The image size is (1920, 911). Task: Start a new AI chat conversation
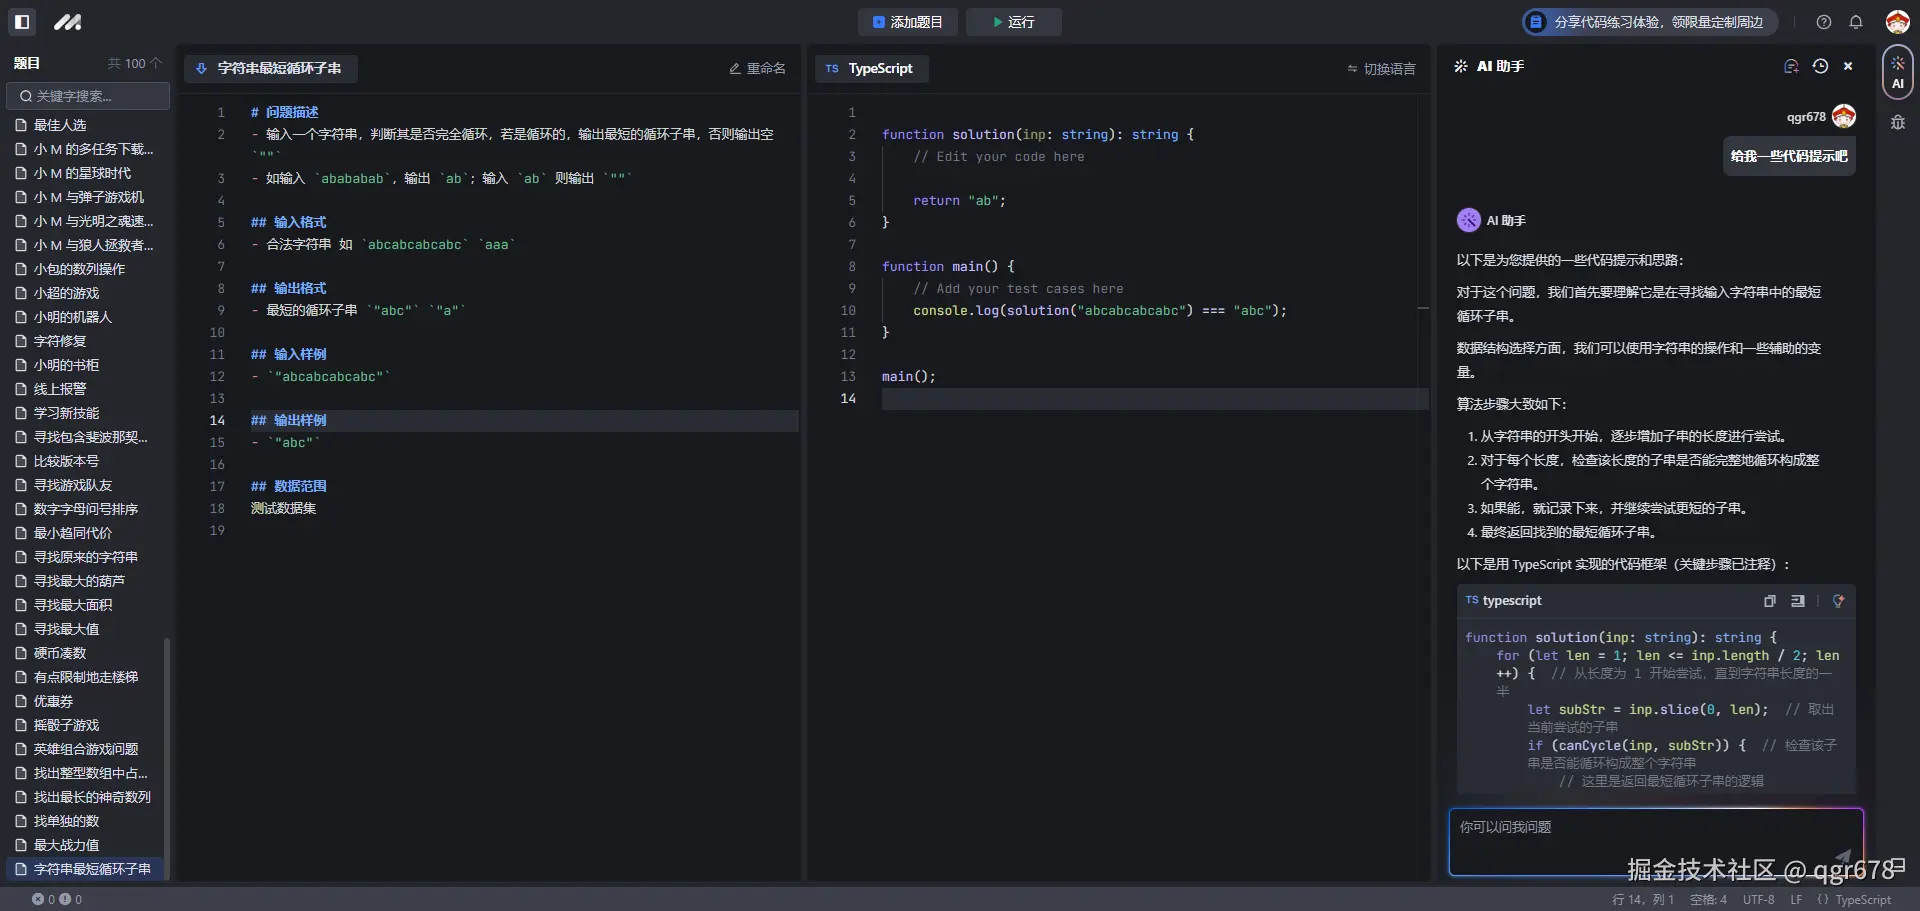tap(1790, 66)
